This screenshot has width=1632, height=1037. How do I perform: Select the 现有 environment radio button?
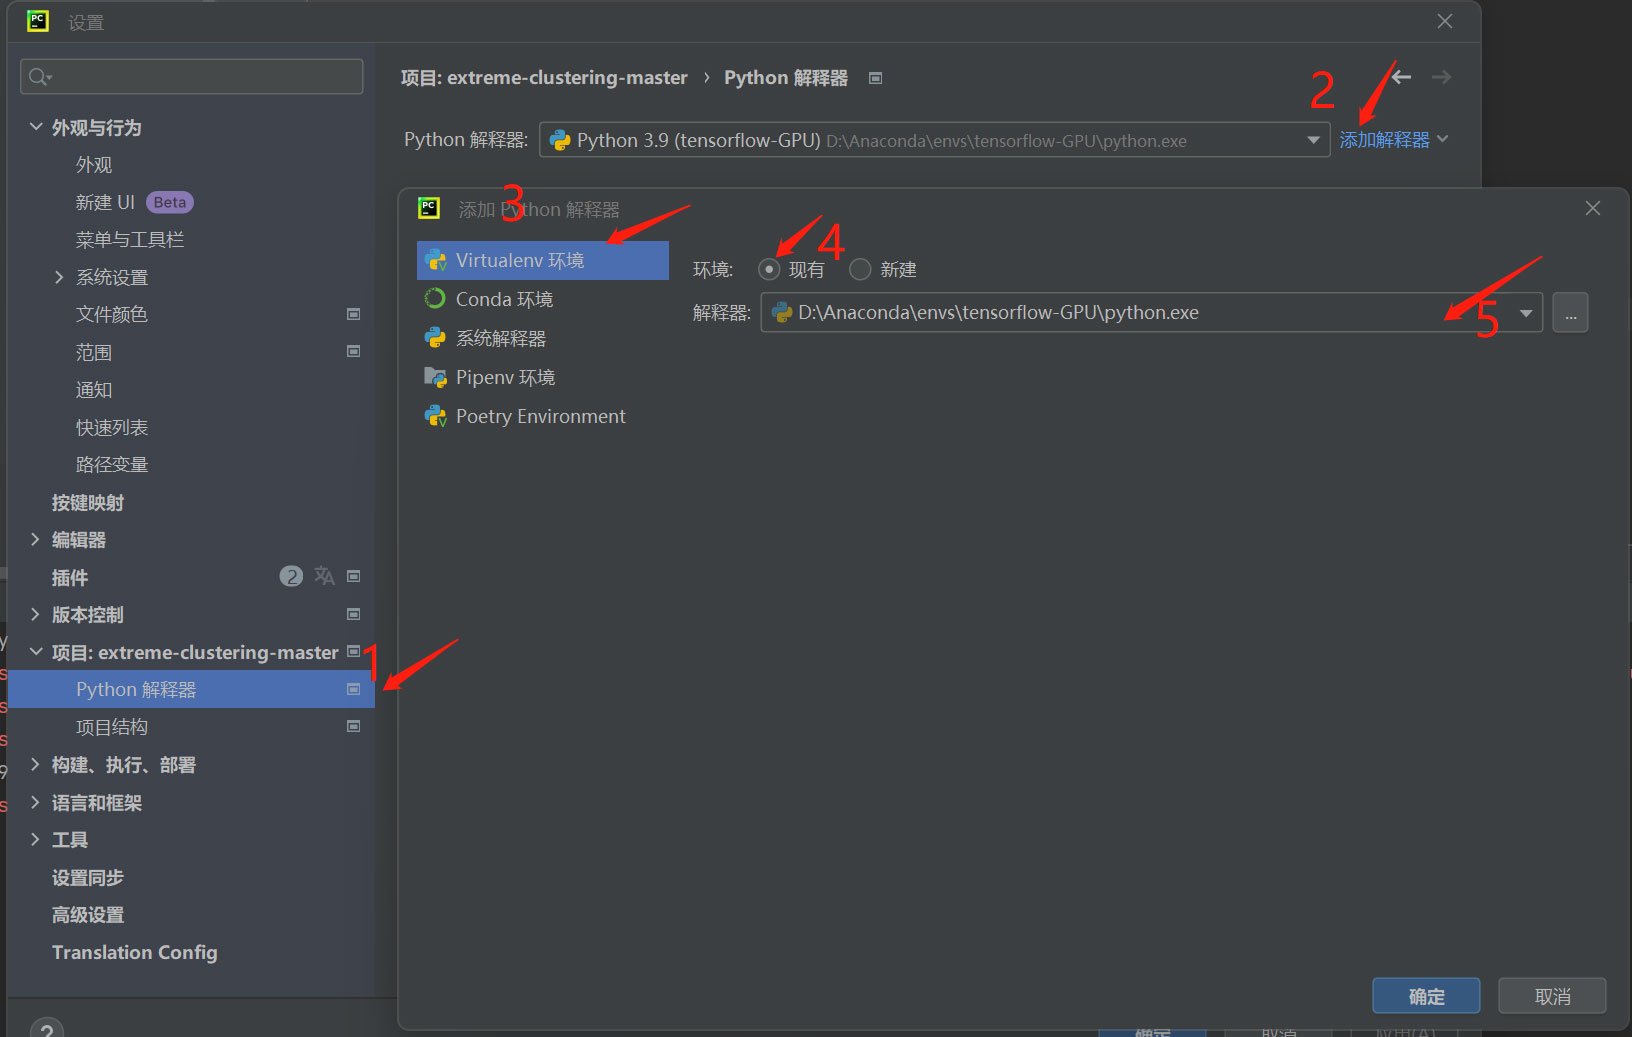click(x=769, y=269)
